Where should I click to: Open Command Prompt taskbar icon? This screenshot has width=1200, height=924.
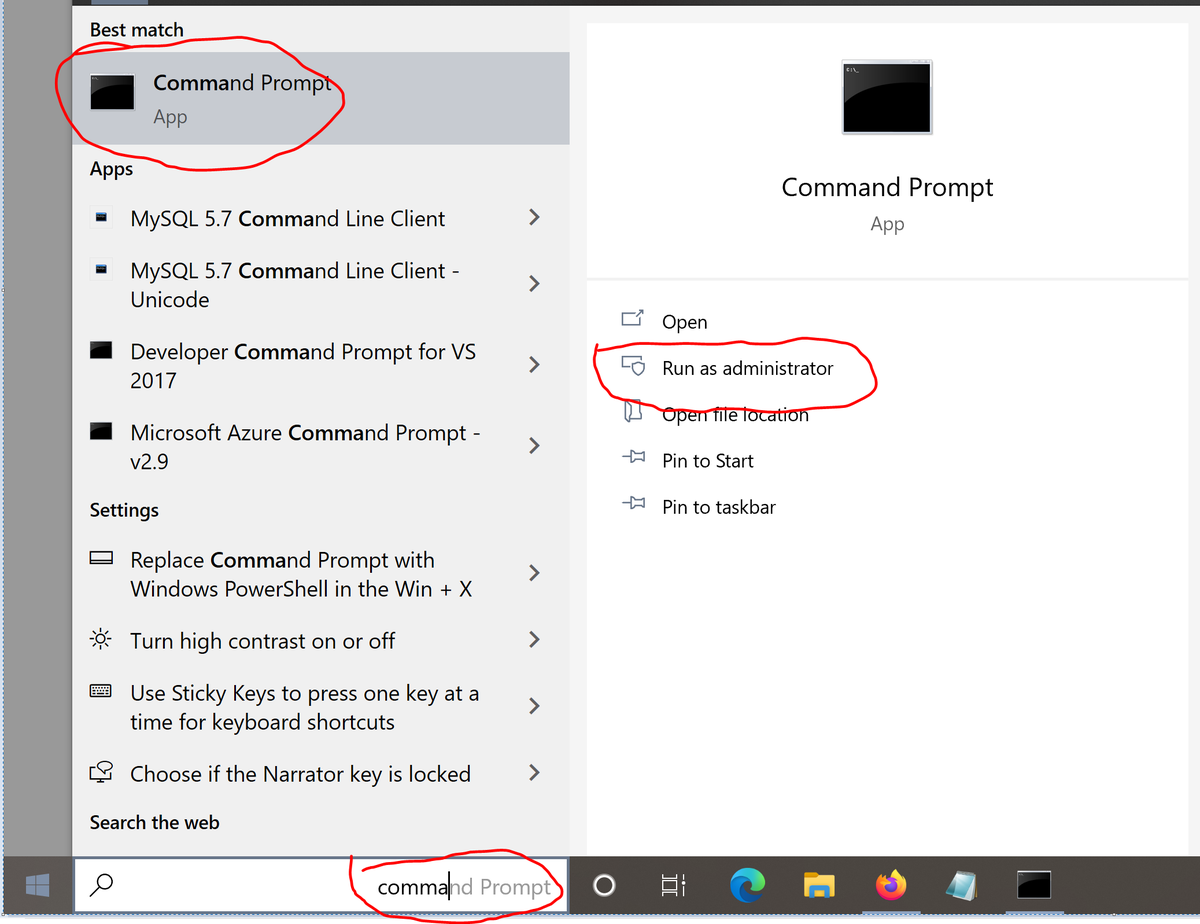pos(1034,885)
